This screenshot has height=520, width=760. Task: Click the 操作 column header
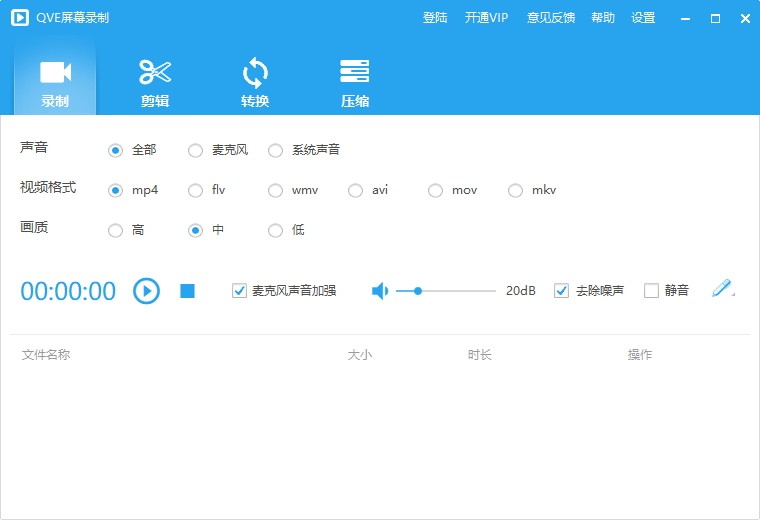(x=640, y=355)
